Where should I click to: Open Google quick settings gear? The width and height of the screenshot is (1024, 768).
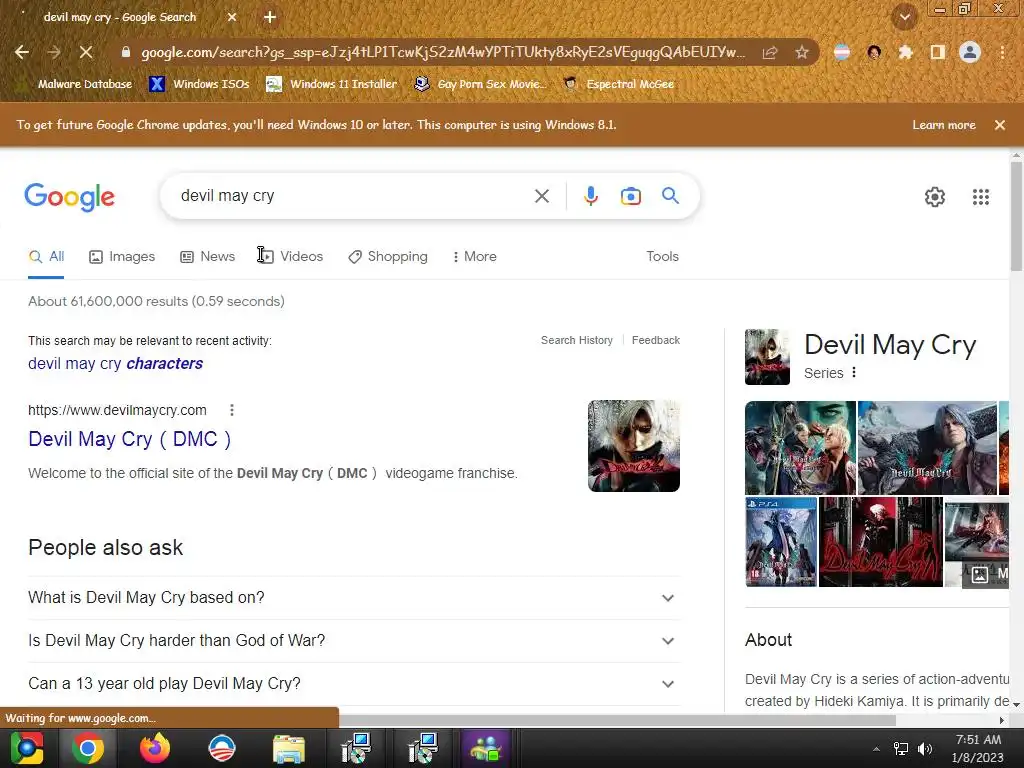click(x=935, y=197)
